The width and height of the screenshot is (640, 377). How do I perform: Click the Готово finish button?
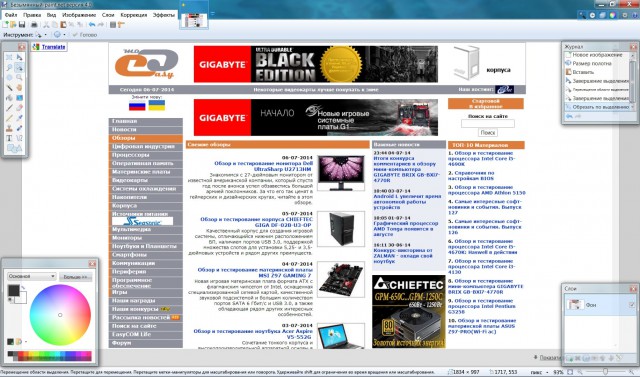point(85,35)
